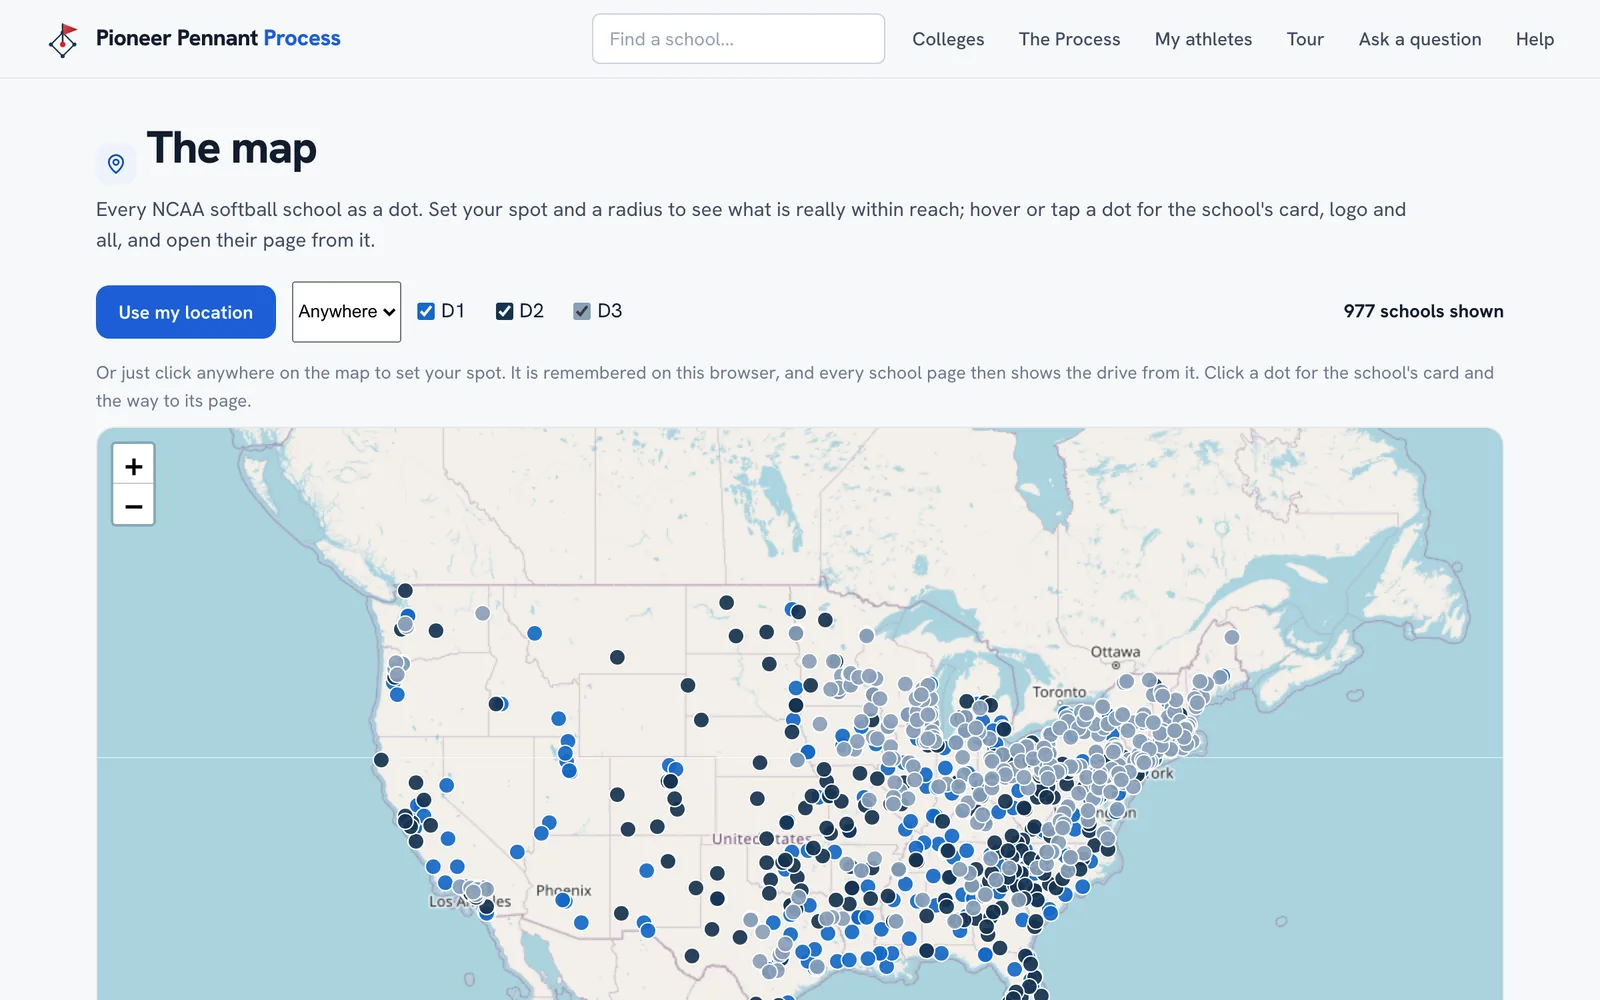Toggle the D3 checkbox

pos(582,311)
